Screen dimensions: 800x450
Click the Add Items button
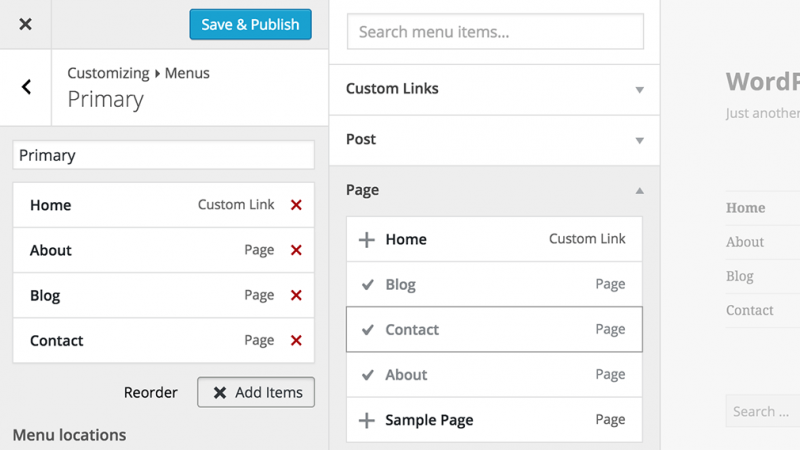point(256,392)
